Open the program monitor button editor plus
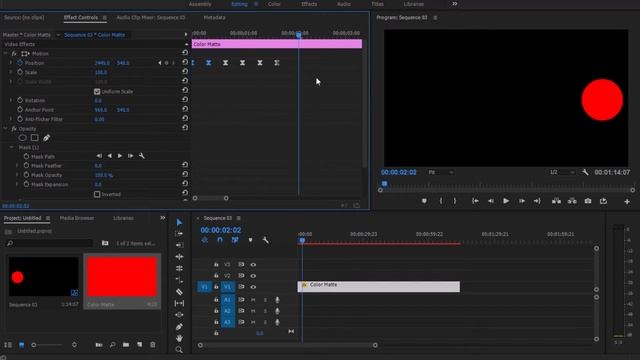640x360 pixels. point(627,201)
